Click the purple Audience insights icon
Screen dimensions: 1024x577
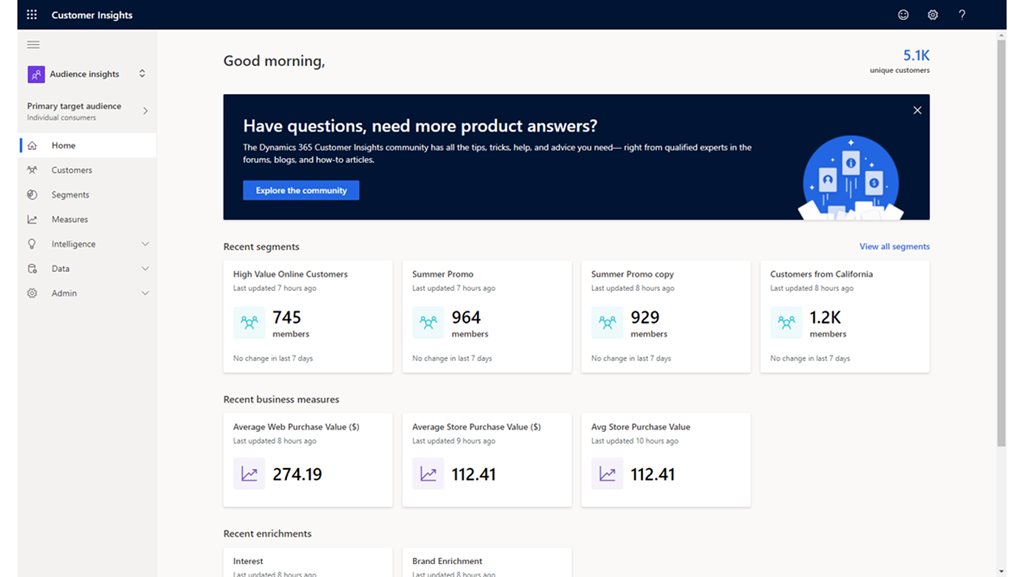[36, 74]
